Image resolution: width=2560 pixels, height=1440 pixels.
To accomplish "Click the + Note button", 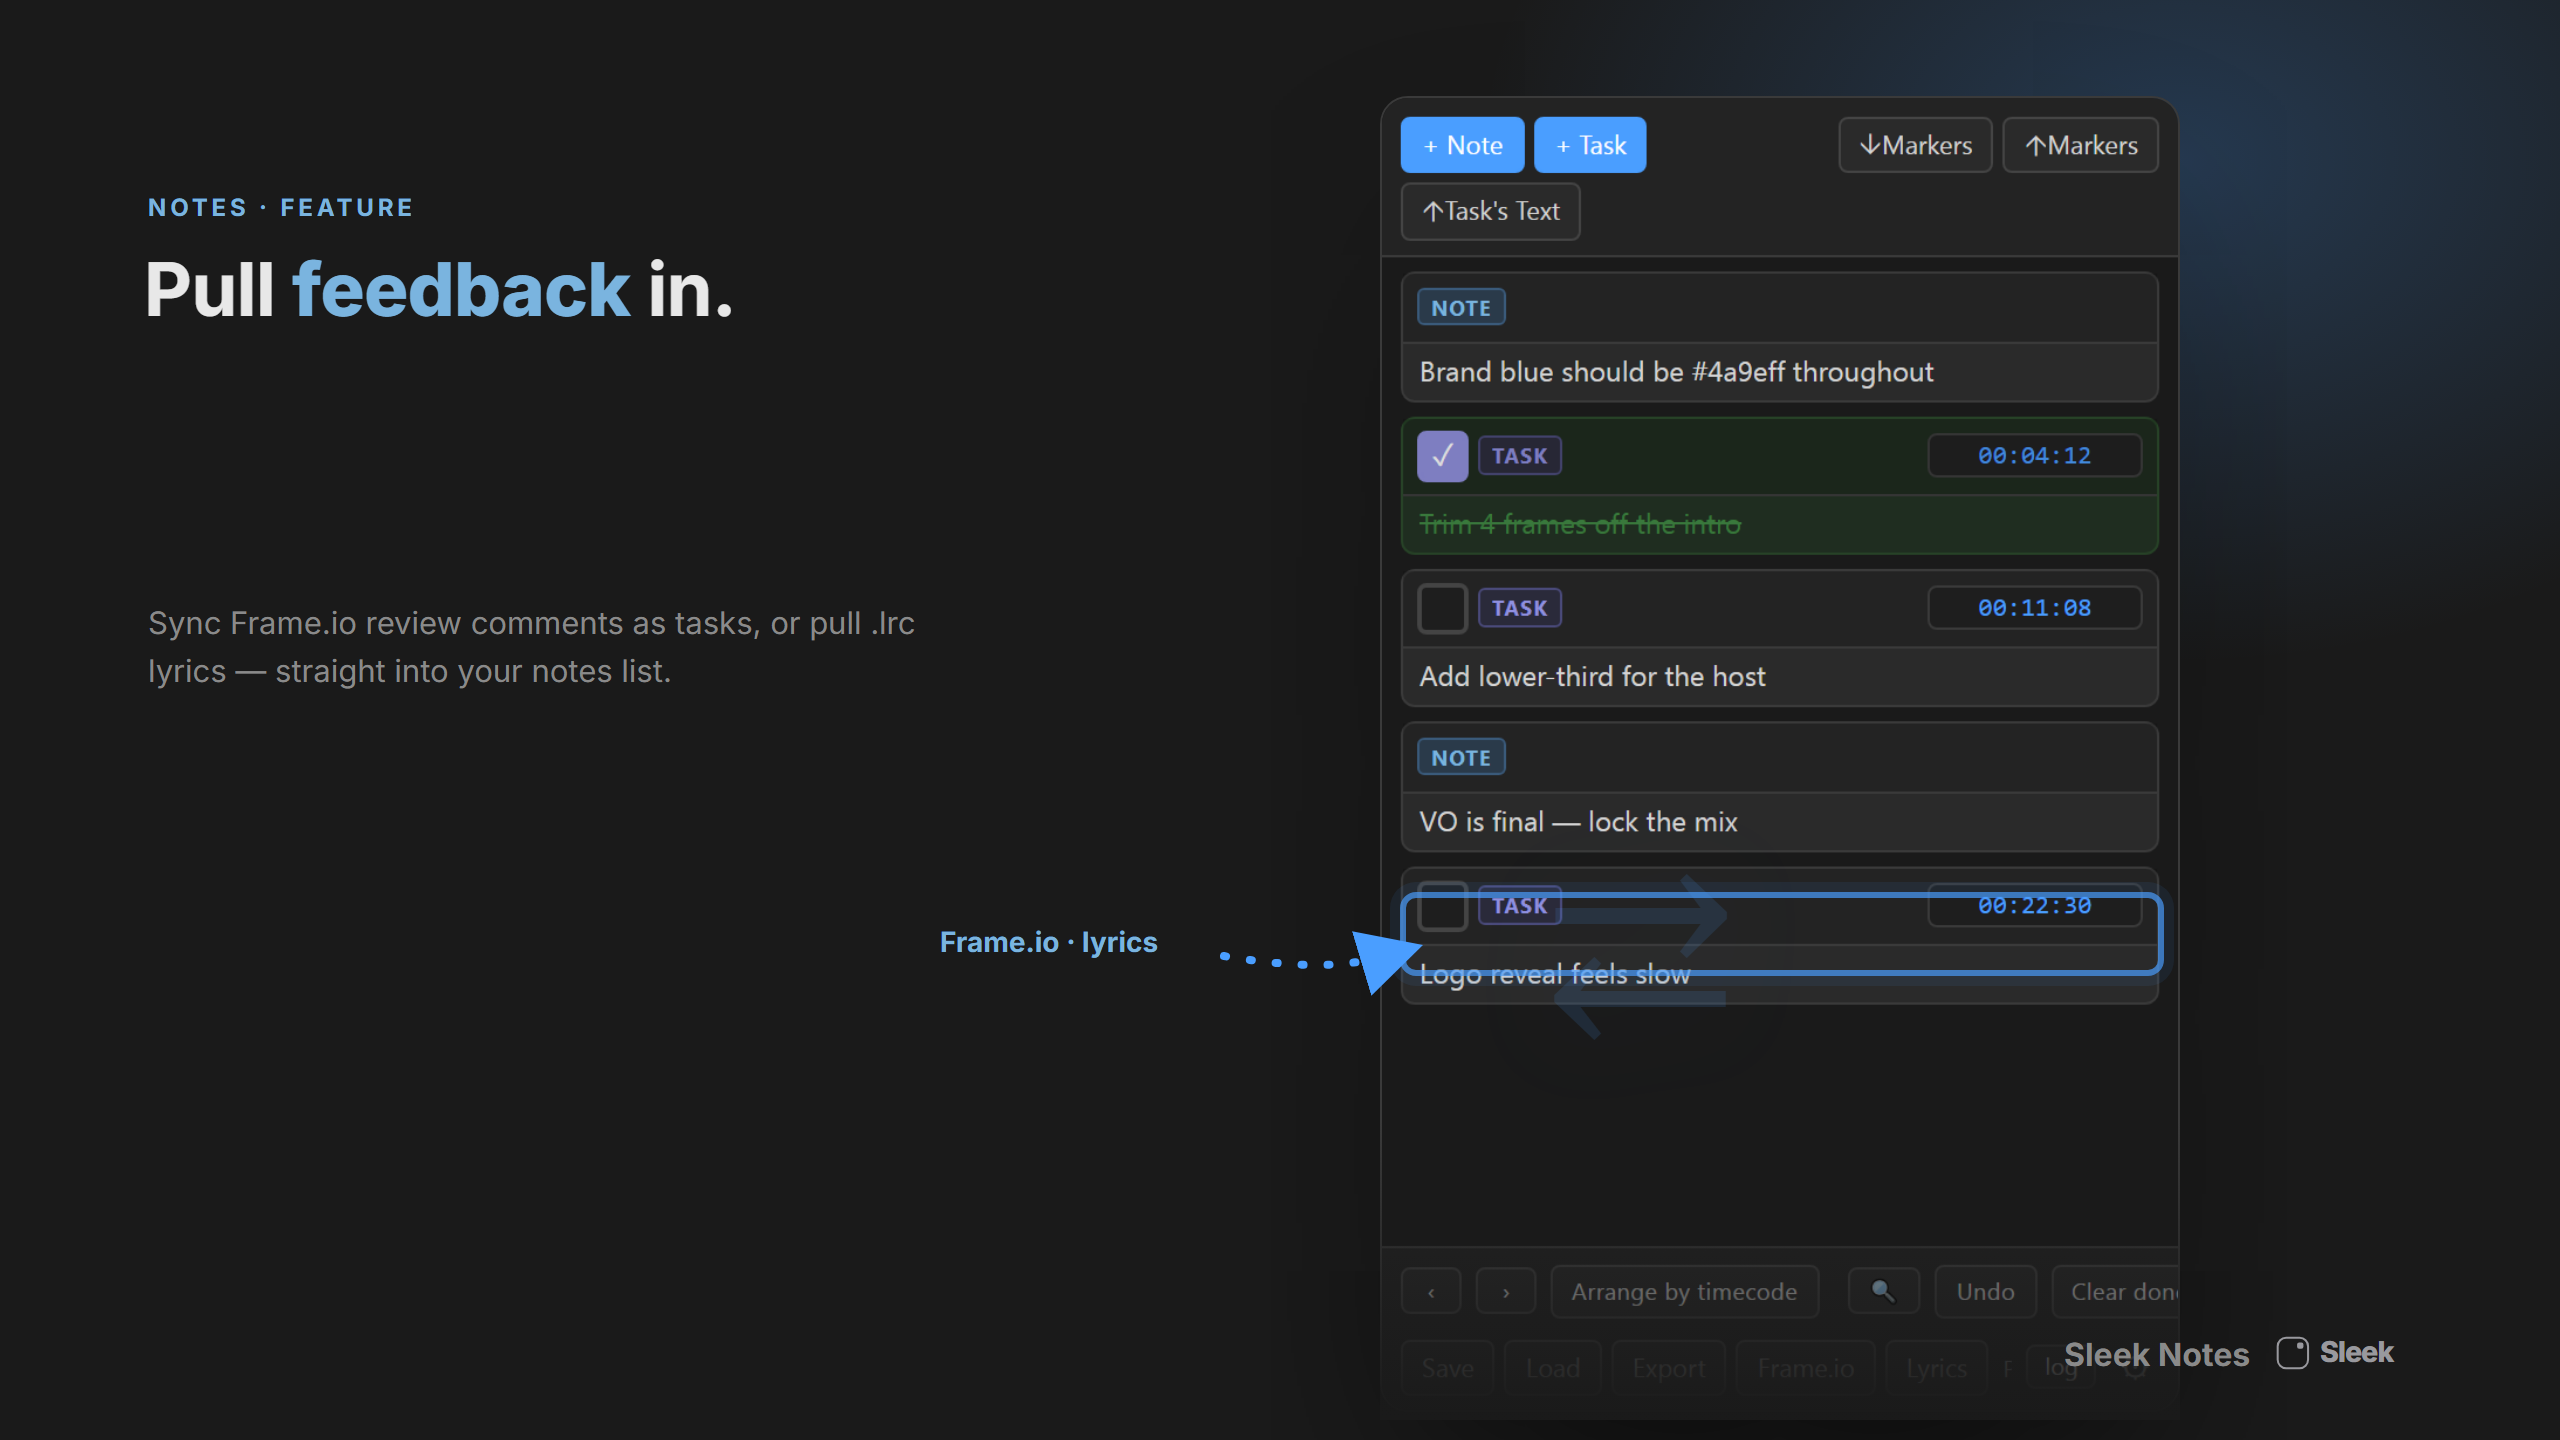I will coord(1462,145).
